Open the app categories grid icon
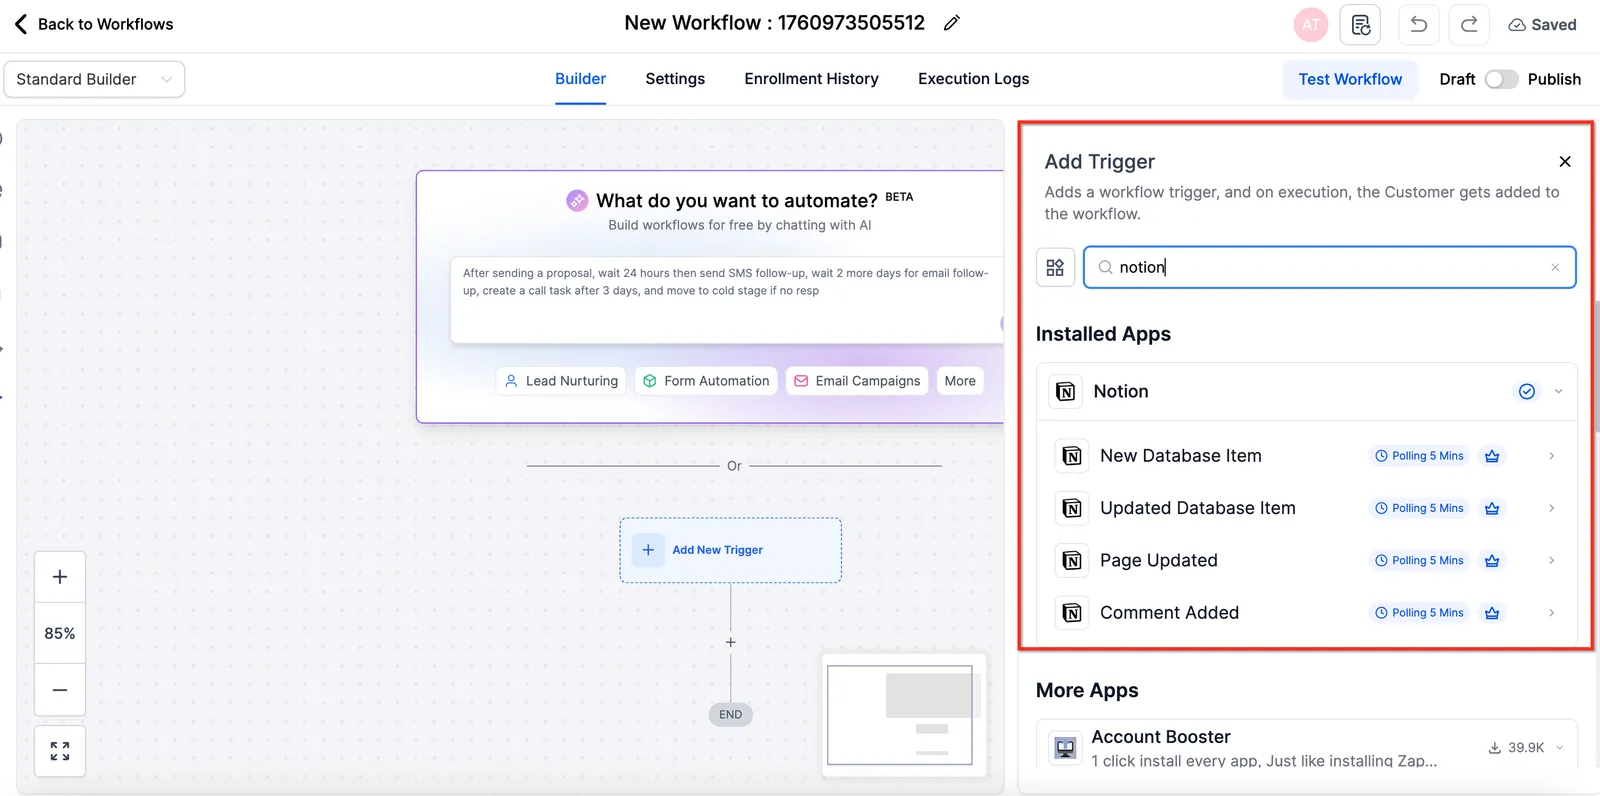This screenshot has width=1600, height=796. (x=1055, y=267)
